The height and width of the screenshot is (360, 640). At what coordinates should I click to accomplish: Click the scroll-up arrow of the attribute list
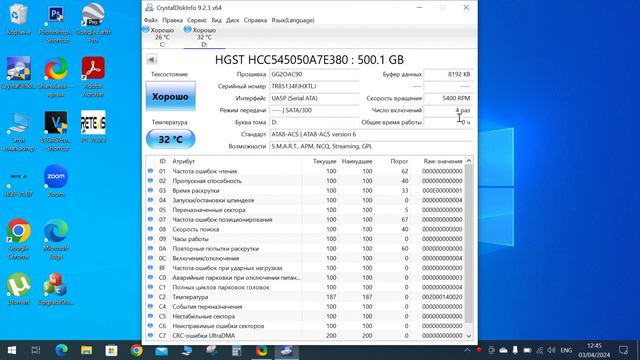(x=469, y=161)
